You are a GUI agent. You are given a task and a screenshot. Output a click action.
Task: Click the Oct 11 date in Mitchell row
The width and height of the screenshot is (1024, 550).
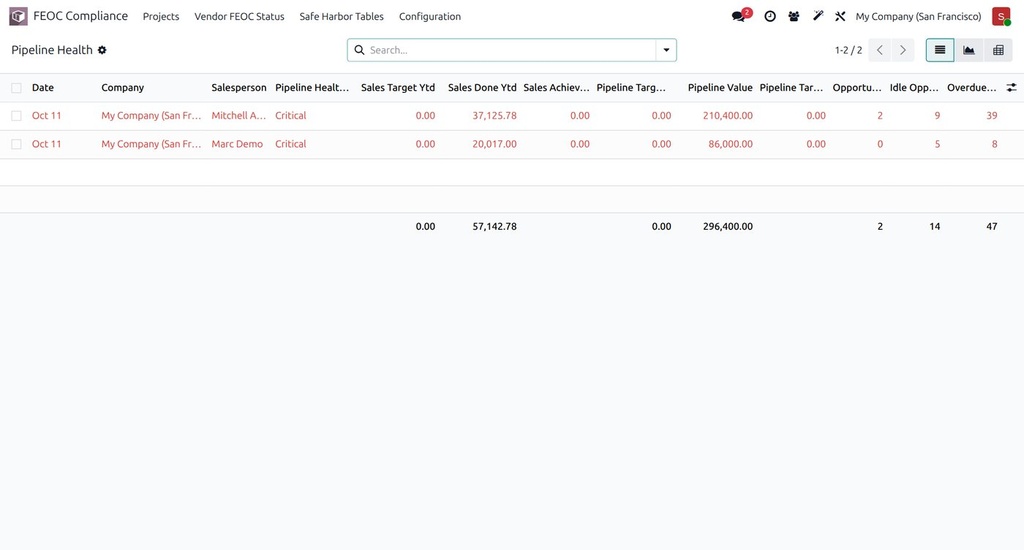(x=46, y=116)
